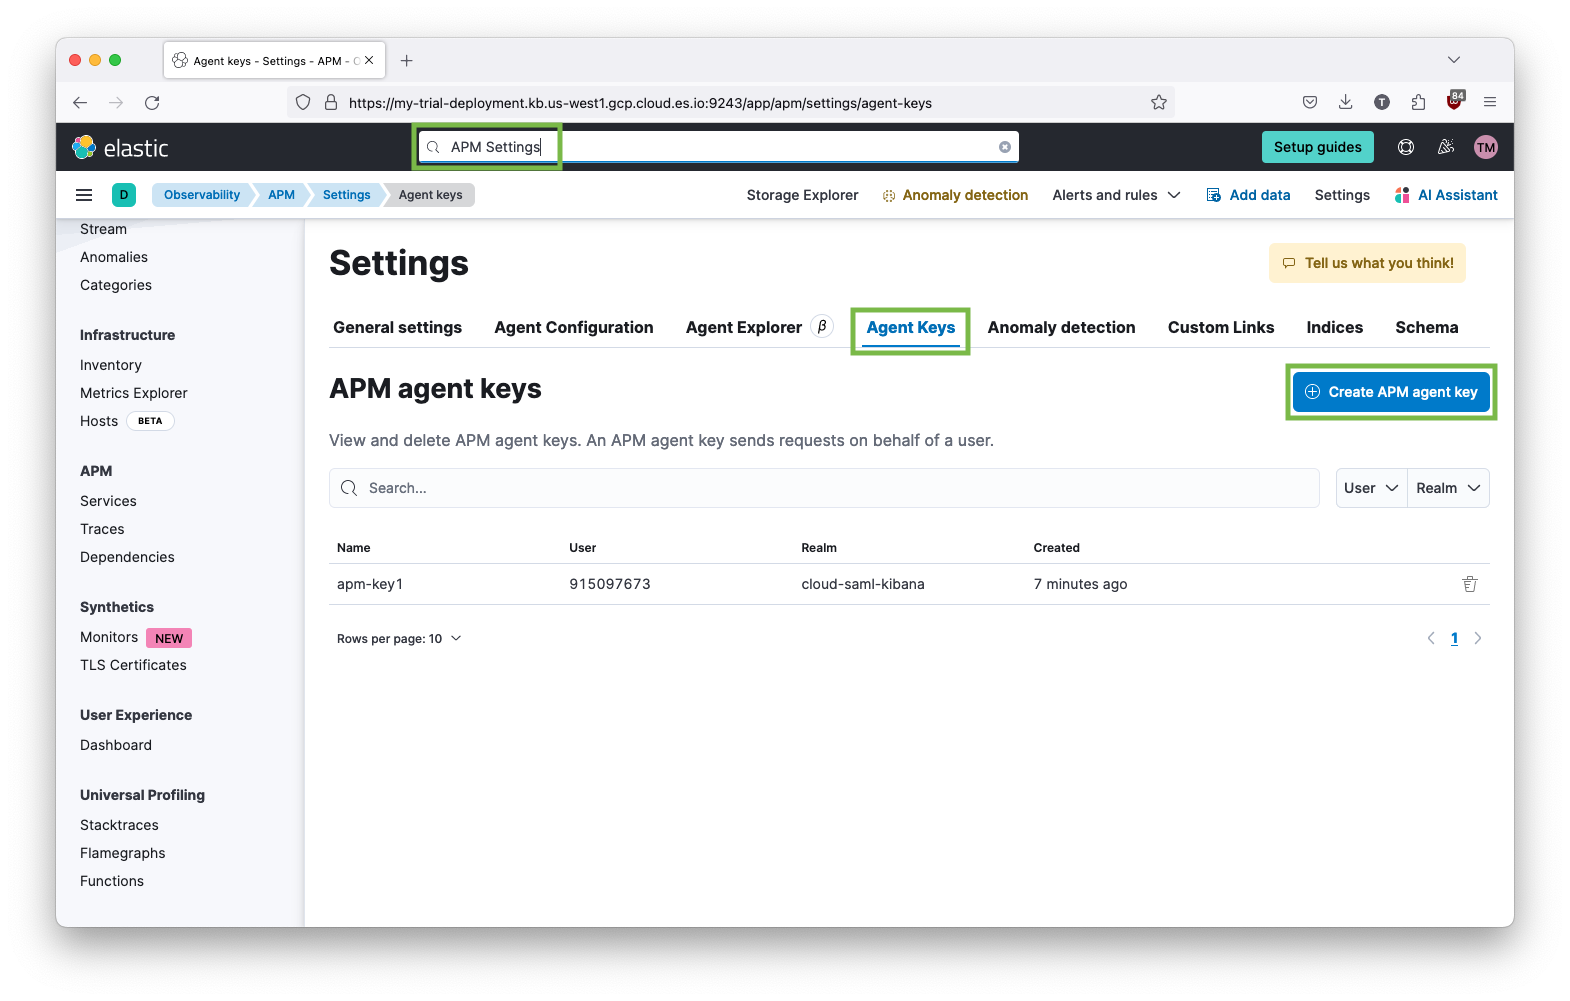This screenshot has height=1001, width=1570.
Task: Open the ad-blocker extension with 84 badge
Action: coord(1455,101)
